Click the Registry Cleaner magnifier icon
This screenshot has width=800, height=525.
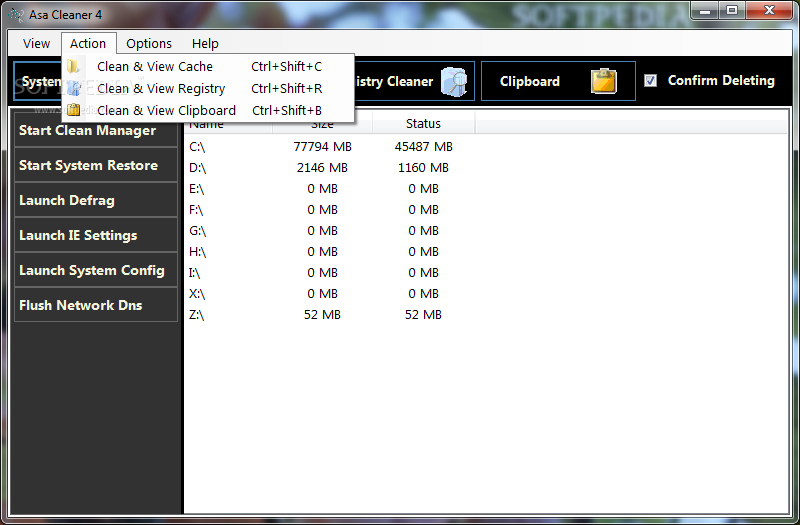[x=454, y=82]
